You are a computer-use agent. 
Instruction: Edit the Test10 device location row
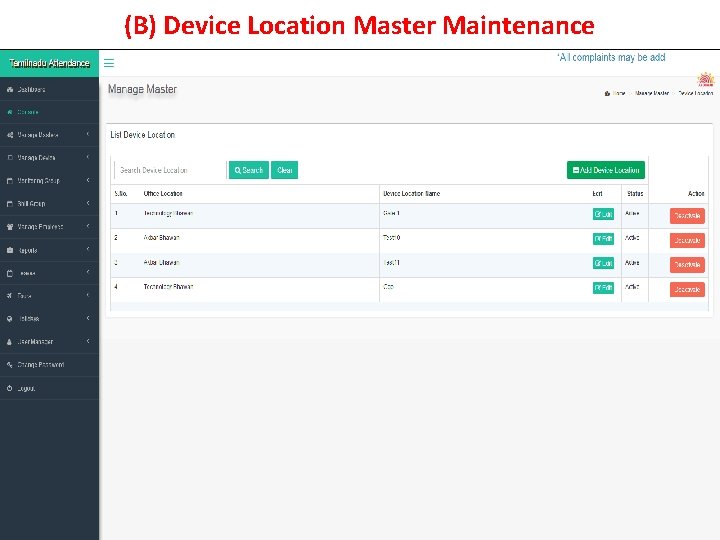pyautogui.click(x=603, y=239)
